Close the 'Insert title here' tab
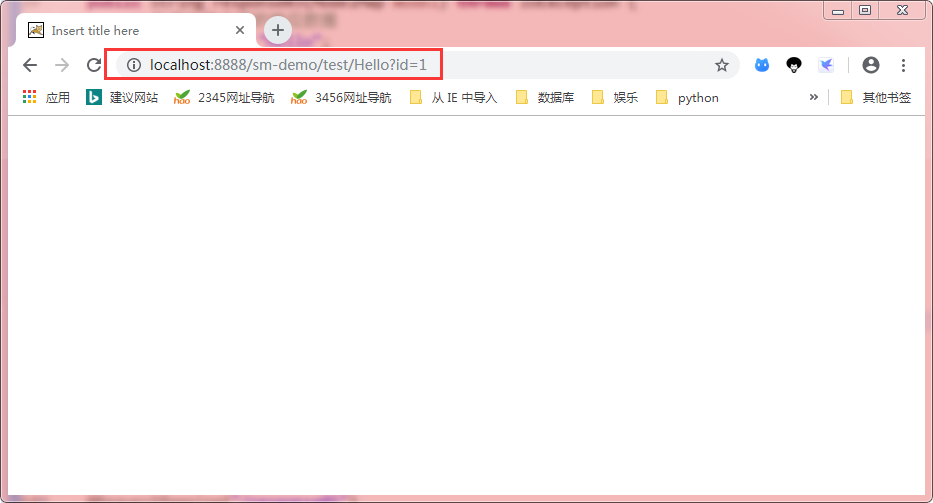Image resolution: width=933 pixels, height=503 pixels. point(240,30)
